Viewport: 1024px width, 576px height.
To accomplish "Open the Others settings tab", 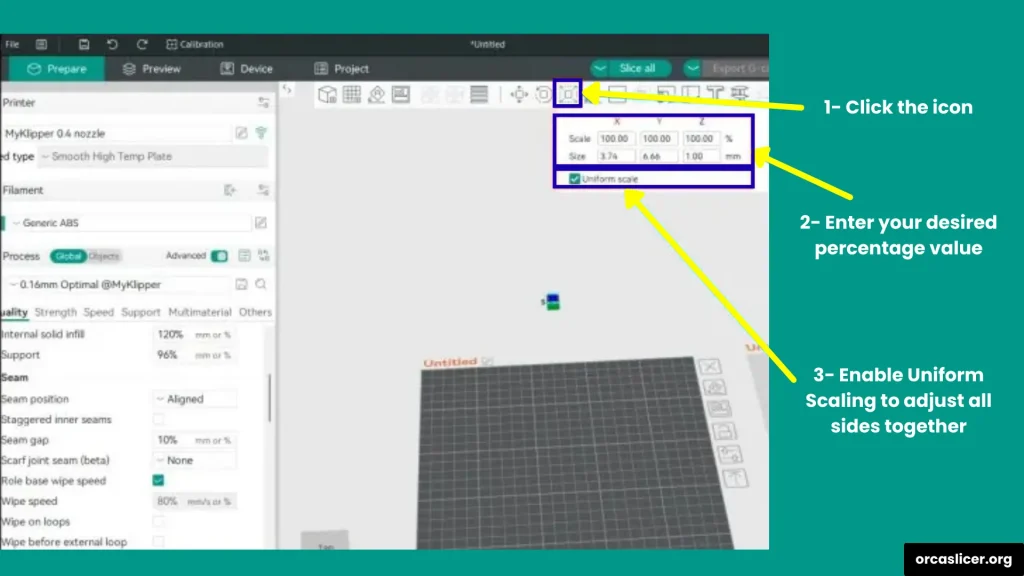I will coord(255,312).
